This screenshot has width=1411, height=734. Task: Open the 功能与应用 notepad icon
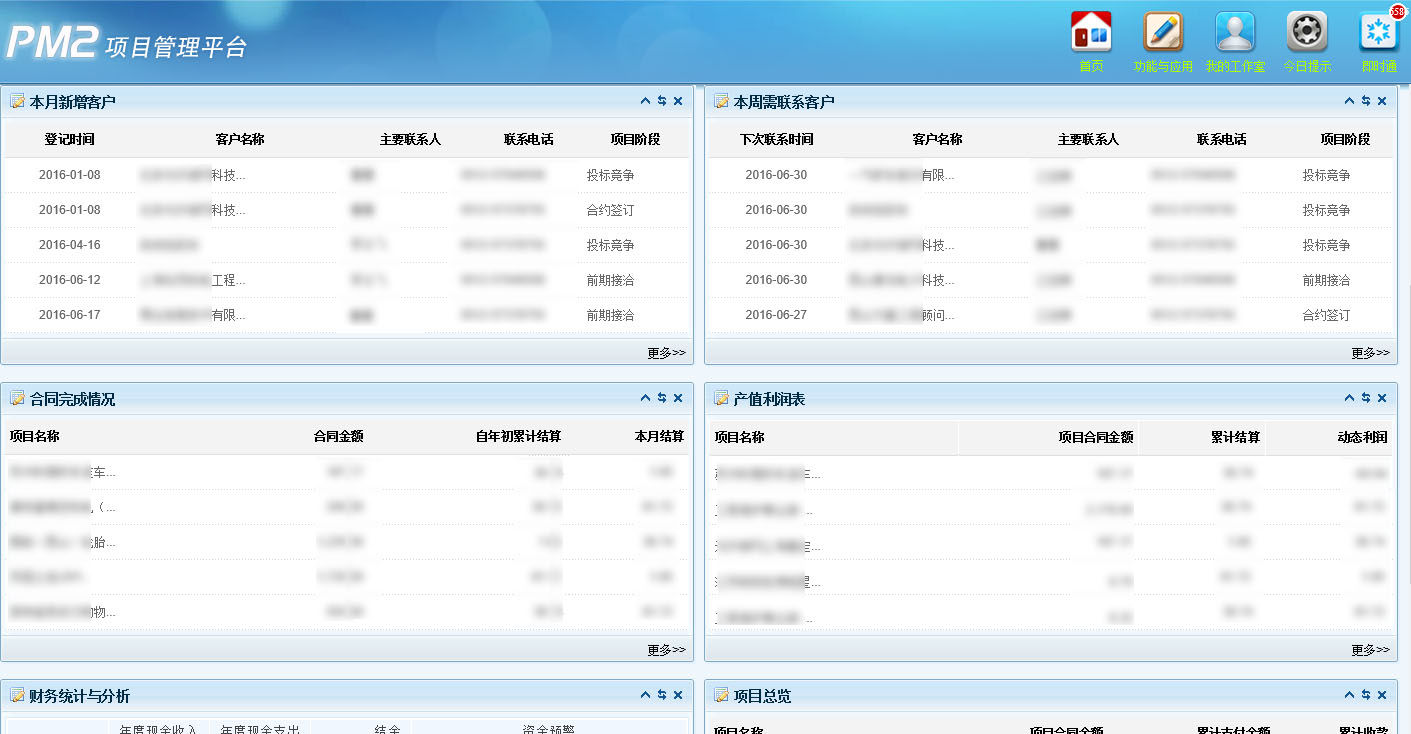[1163, 33]
